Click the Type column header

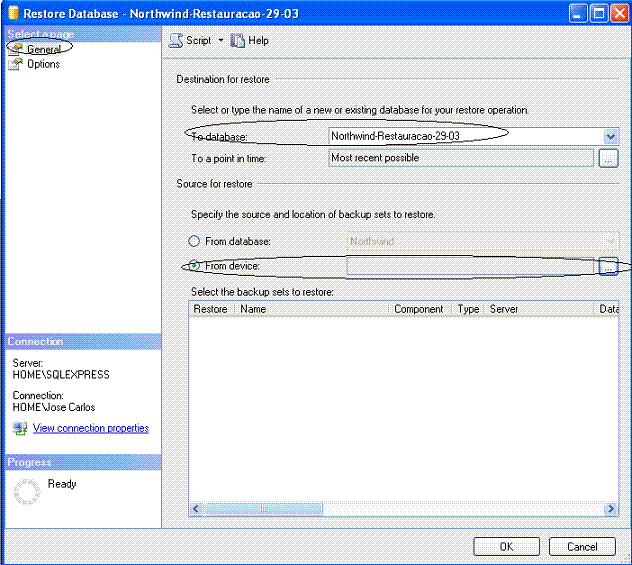[x=468, y=309]
